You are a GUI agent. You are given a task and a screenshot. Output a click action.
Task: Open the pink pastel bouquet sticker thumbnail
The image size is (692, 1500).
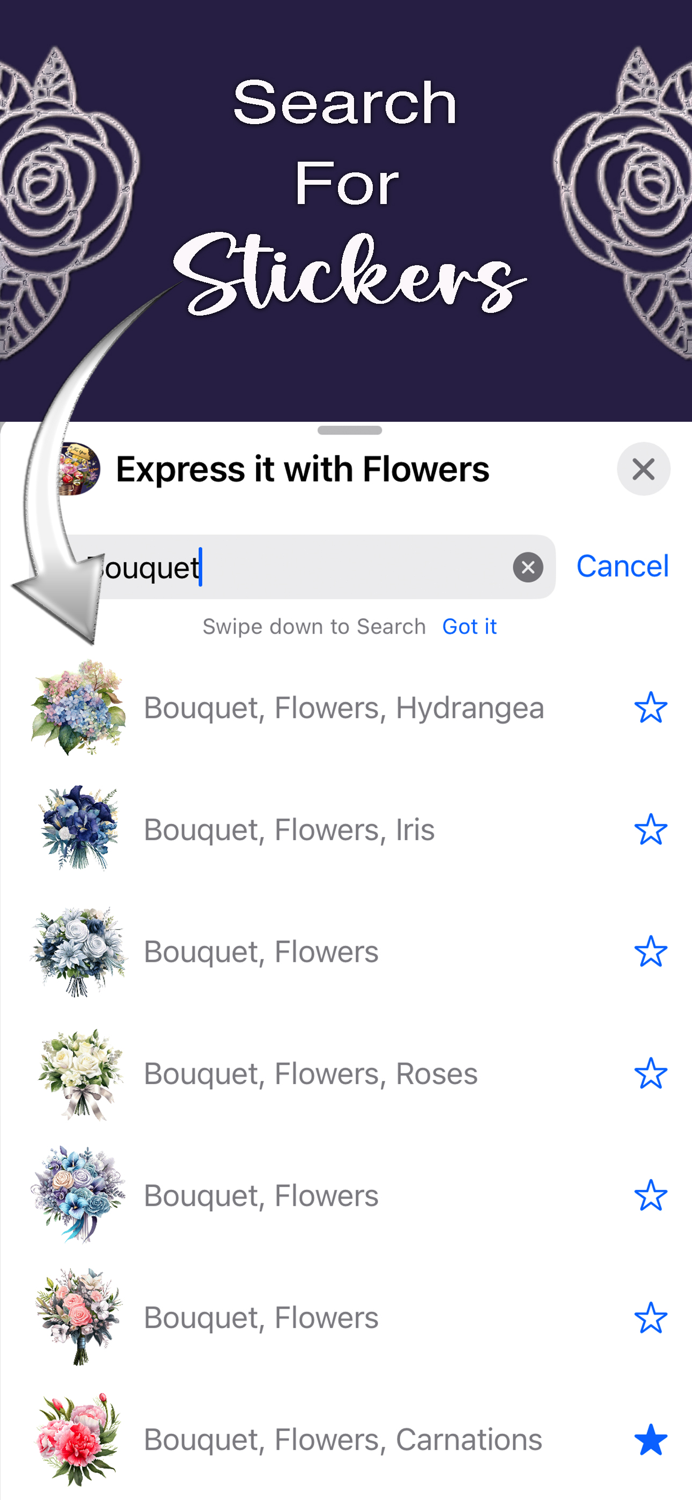[x=78, y=1317]
